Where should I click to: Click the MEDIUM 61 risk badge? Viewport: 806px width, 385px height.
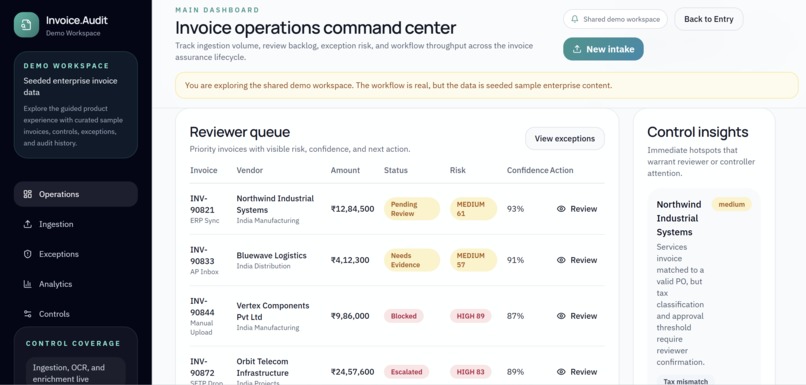coord(473,209)
